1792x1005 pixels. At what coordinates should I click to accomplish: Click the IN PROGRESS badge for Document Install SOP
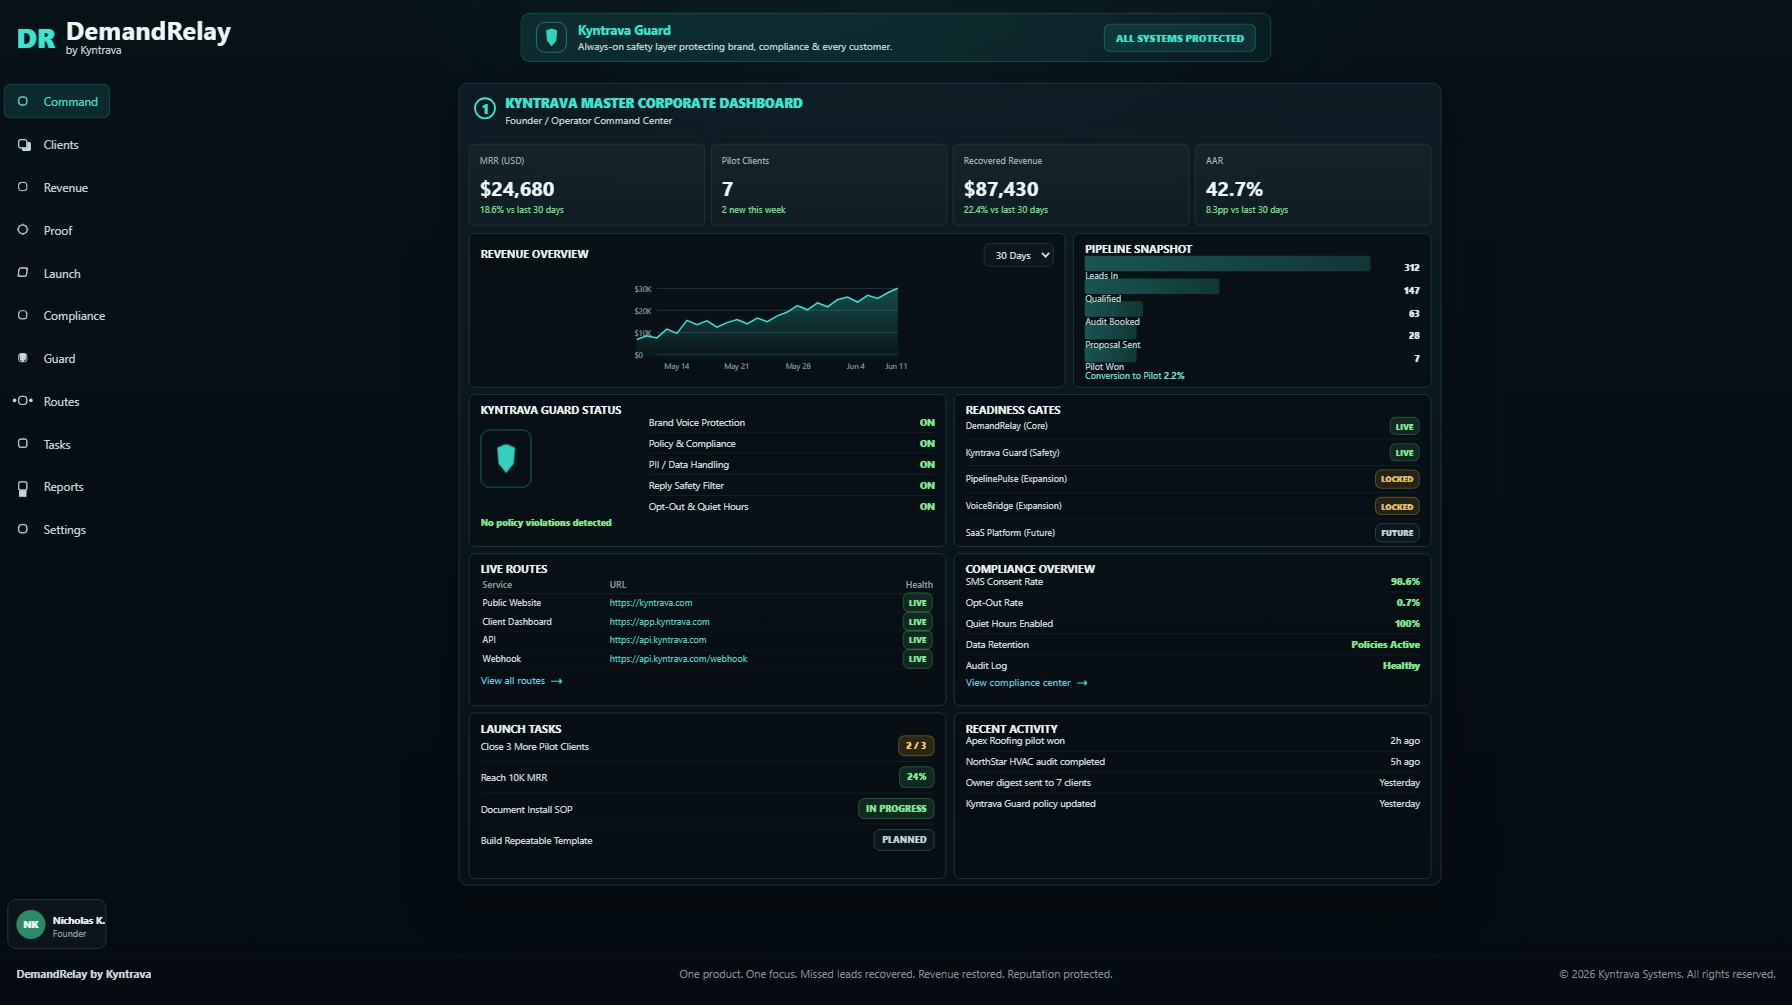pos(896,809)
